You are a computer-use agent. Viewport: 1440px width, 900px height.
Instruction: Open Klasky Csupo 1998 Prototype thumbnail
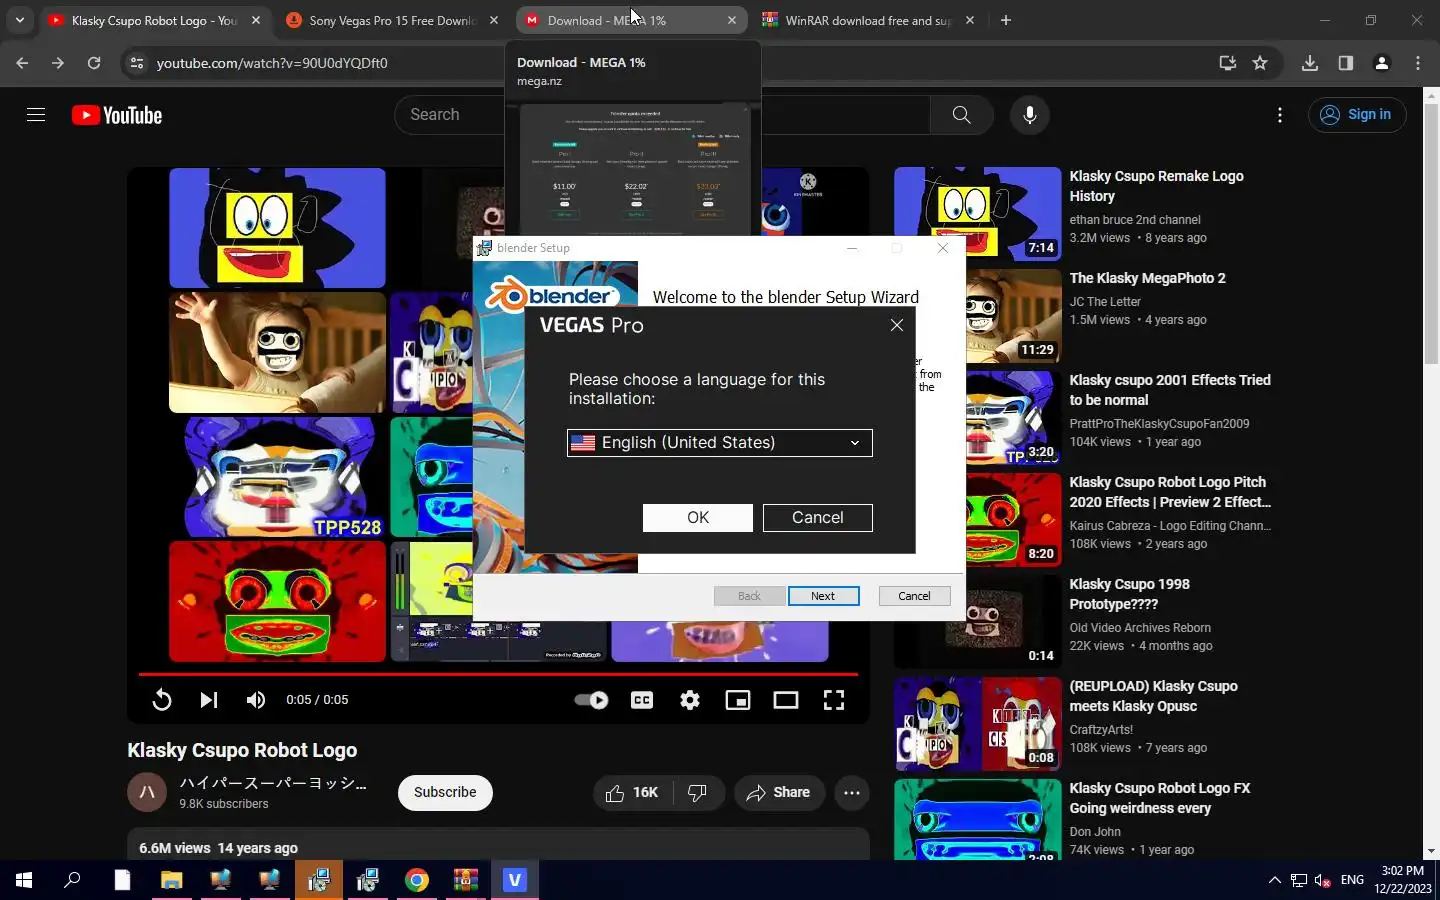977,619
